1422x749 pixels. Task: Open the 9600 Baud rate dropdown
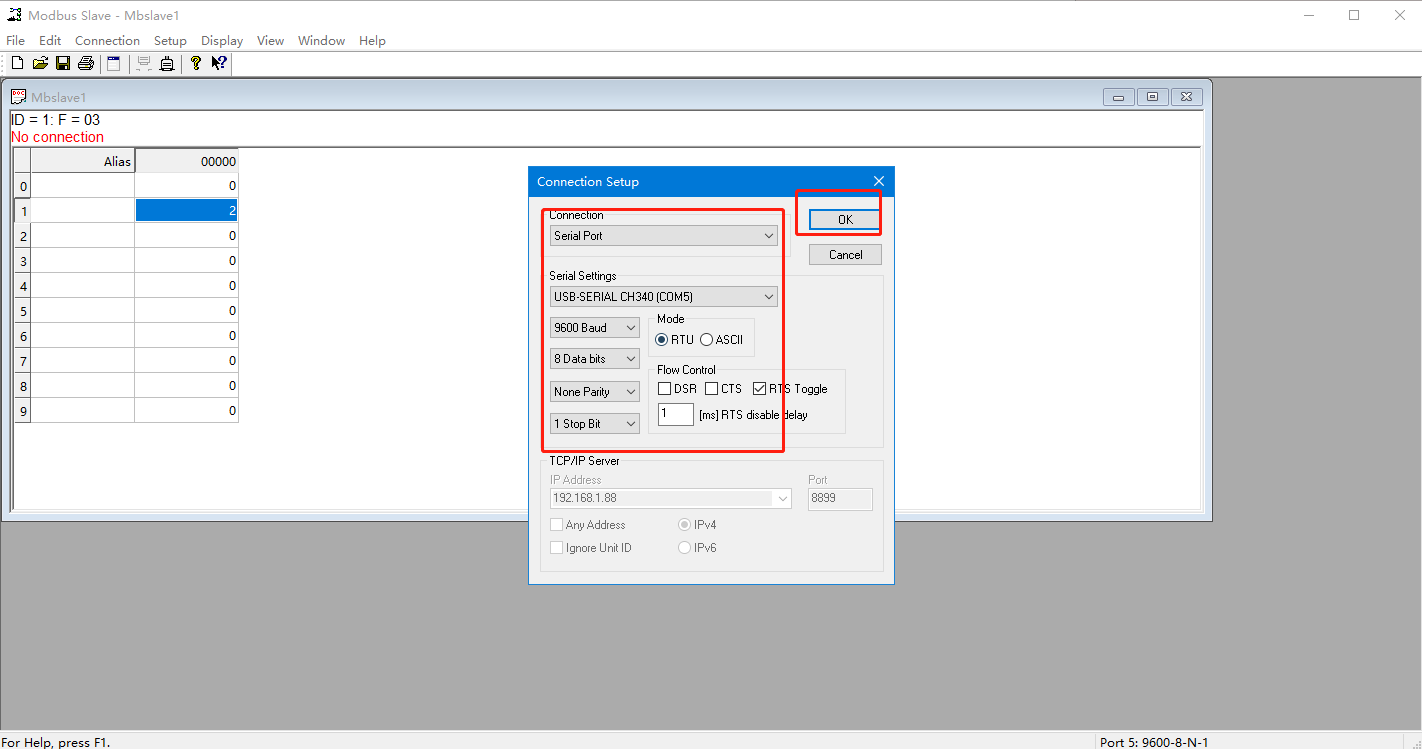click(x=595, y=328)
